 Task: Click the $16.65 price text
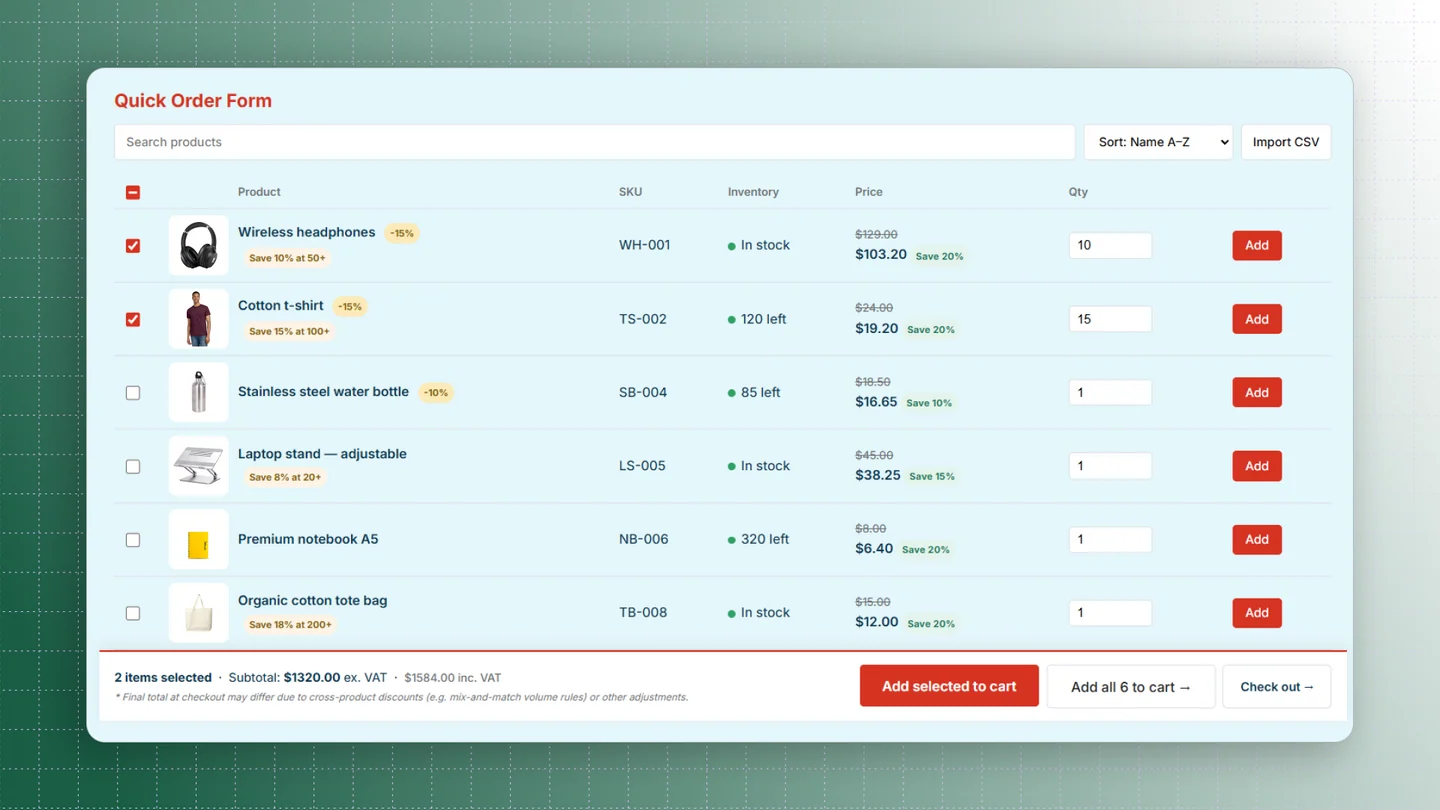tap(876, 401)
